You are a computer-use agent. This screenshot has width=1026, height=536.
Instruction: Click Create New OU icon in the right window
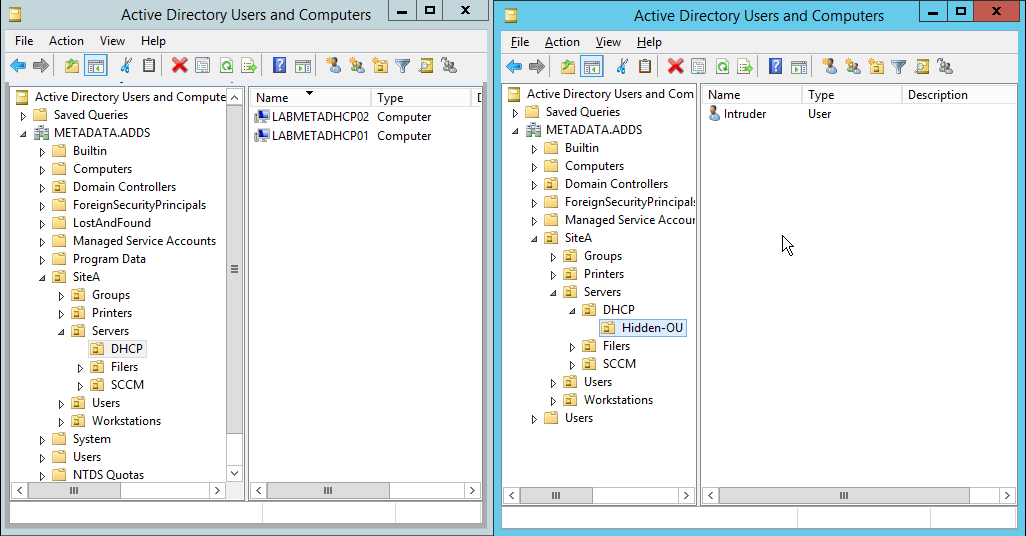(x=876, y=66)
